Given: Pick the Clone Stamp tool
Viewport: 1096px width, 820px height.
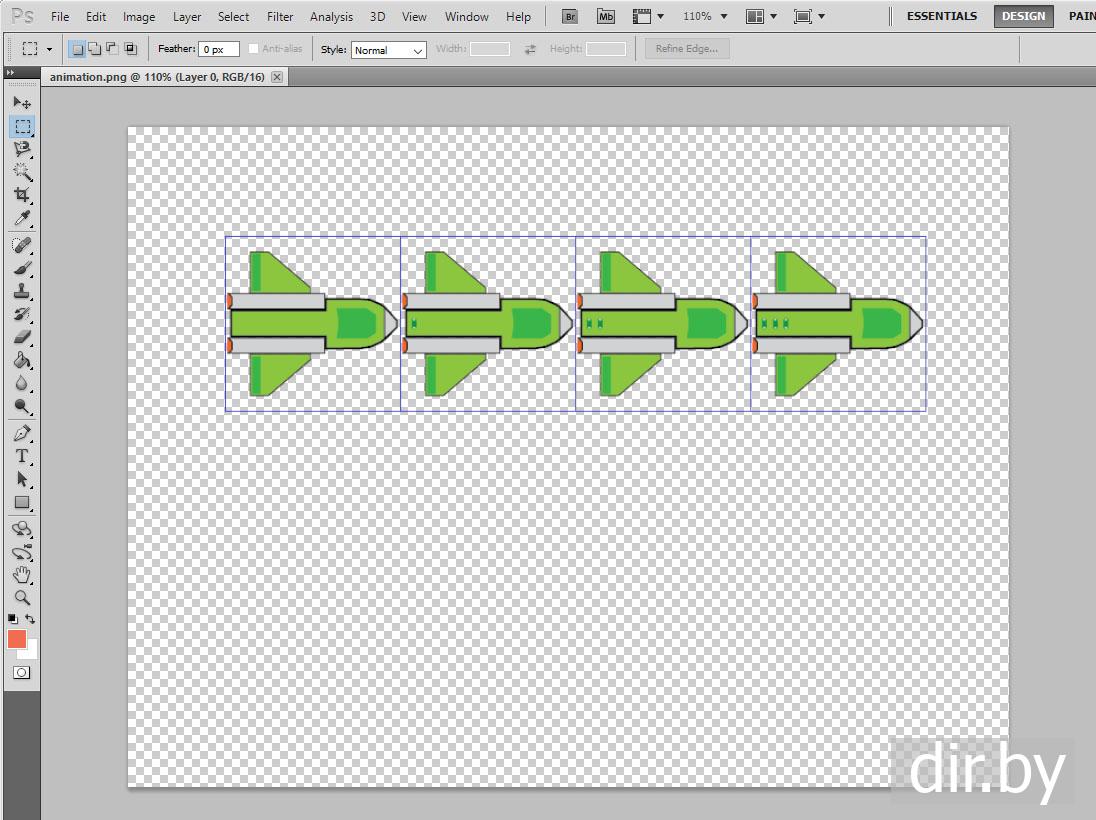Looking at the screenshot, I should click(22, 292).
